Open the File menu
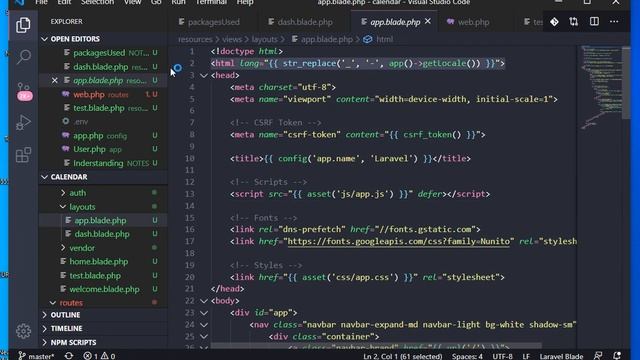This screenshot has width=640, height=360. click(41, 2)
